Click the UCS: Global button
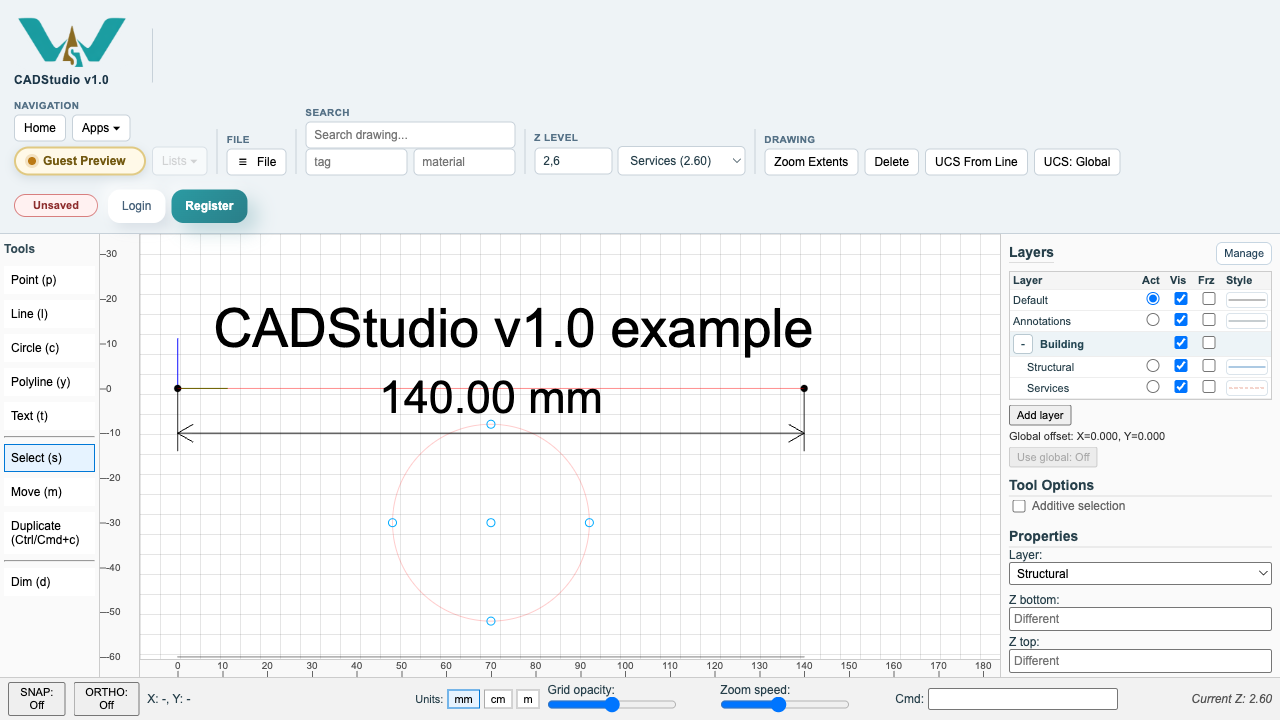This screenshot has height=720, width=1280. [x=1077, y=162]
